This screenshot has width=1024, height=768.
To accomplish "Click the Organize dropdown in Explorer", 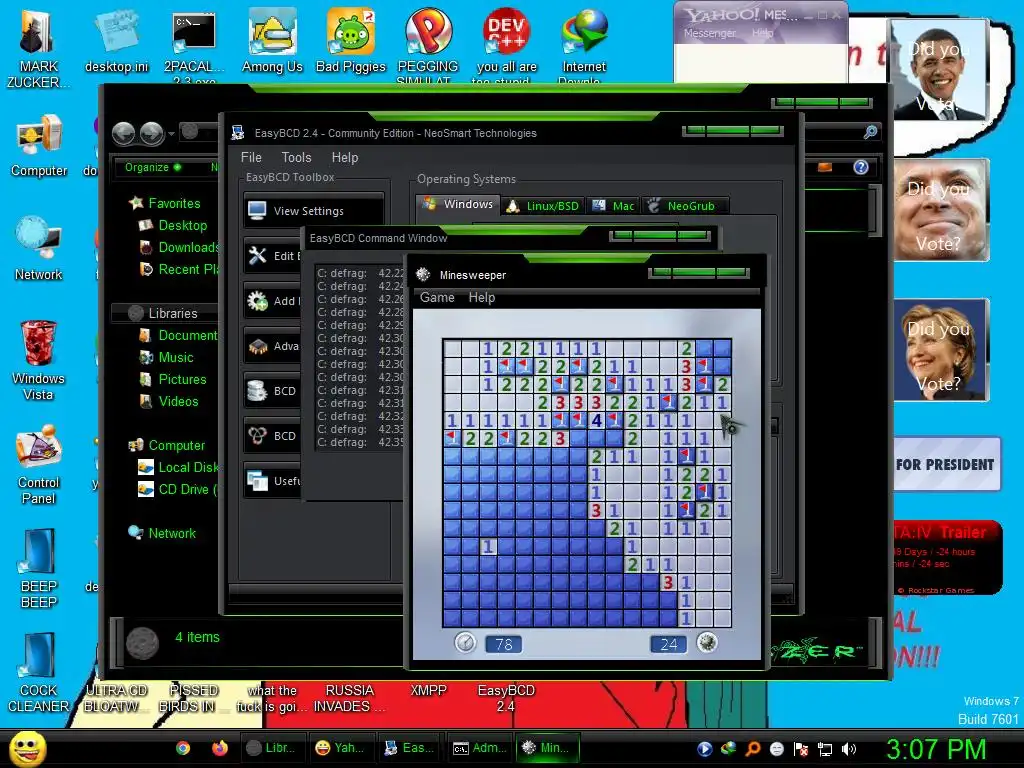I will (153, 167).
